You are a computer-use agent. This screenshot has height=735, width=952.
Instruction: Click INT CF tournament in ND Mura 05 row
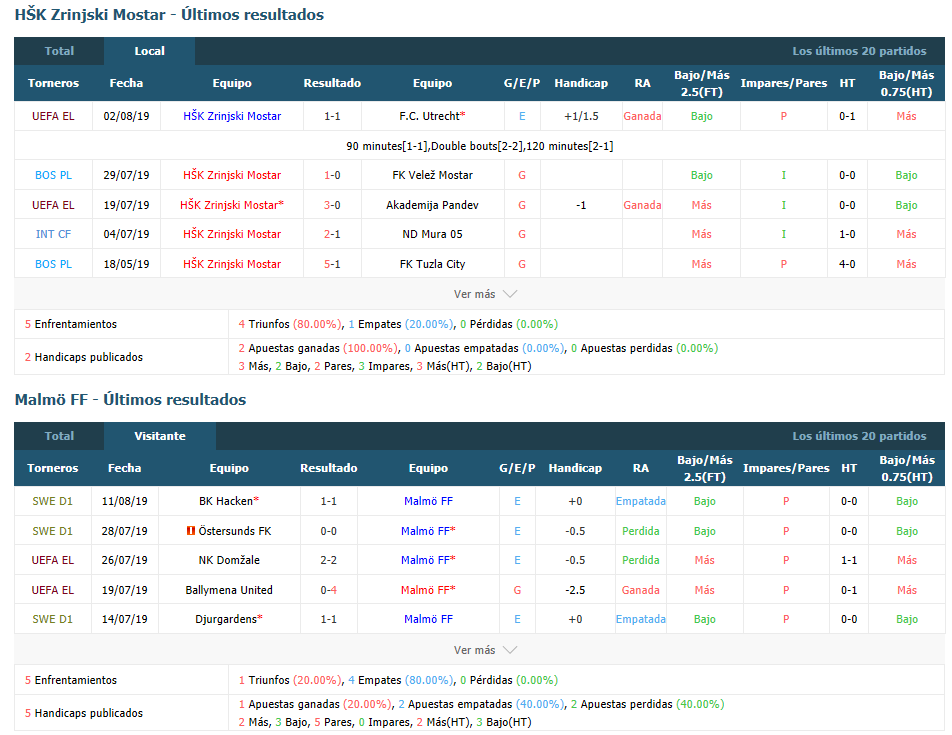click(53, 234)
